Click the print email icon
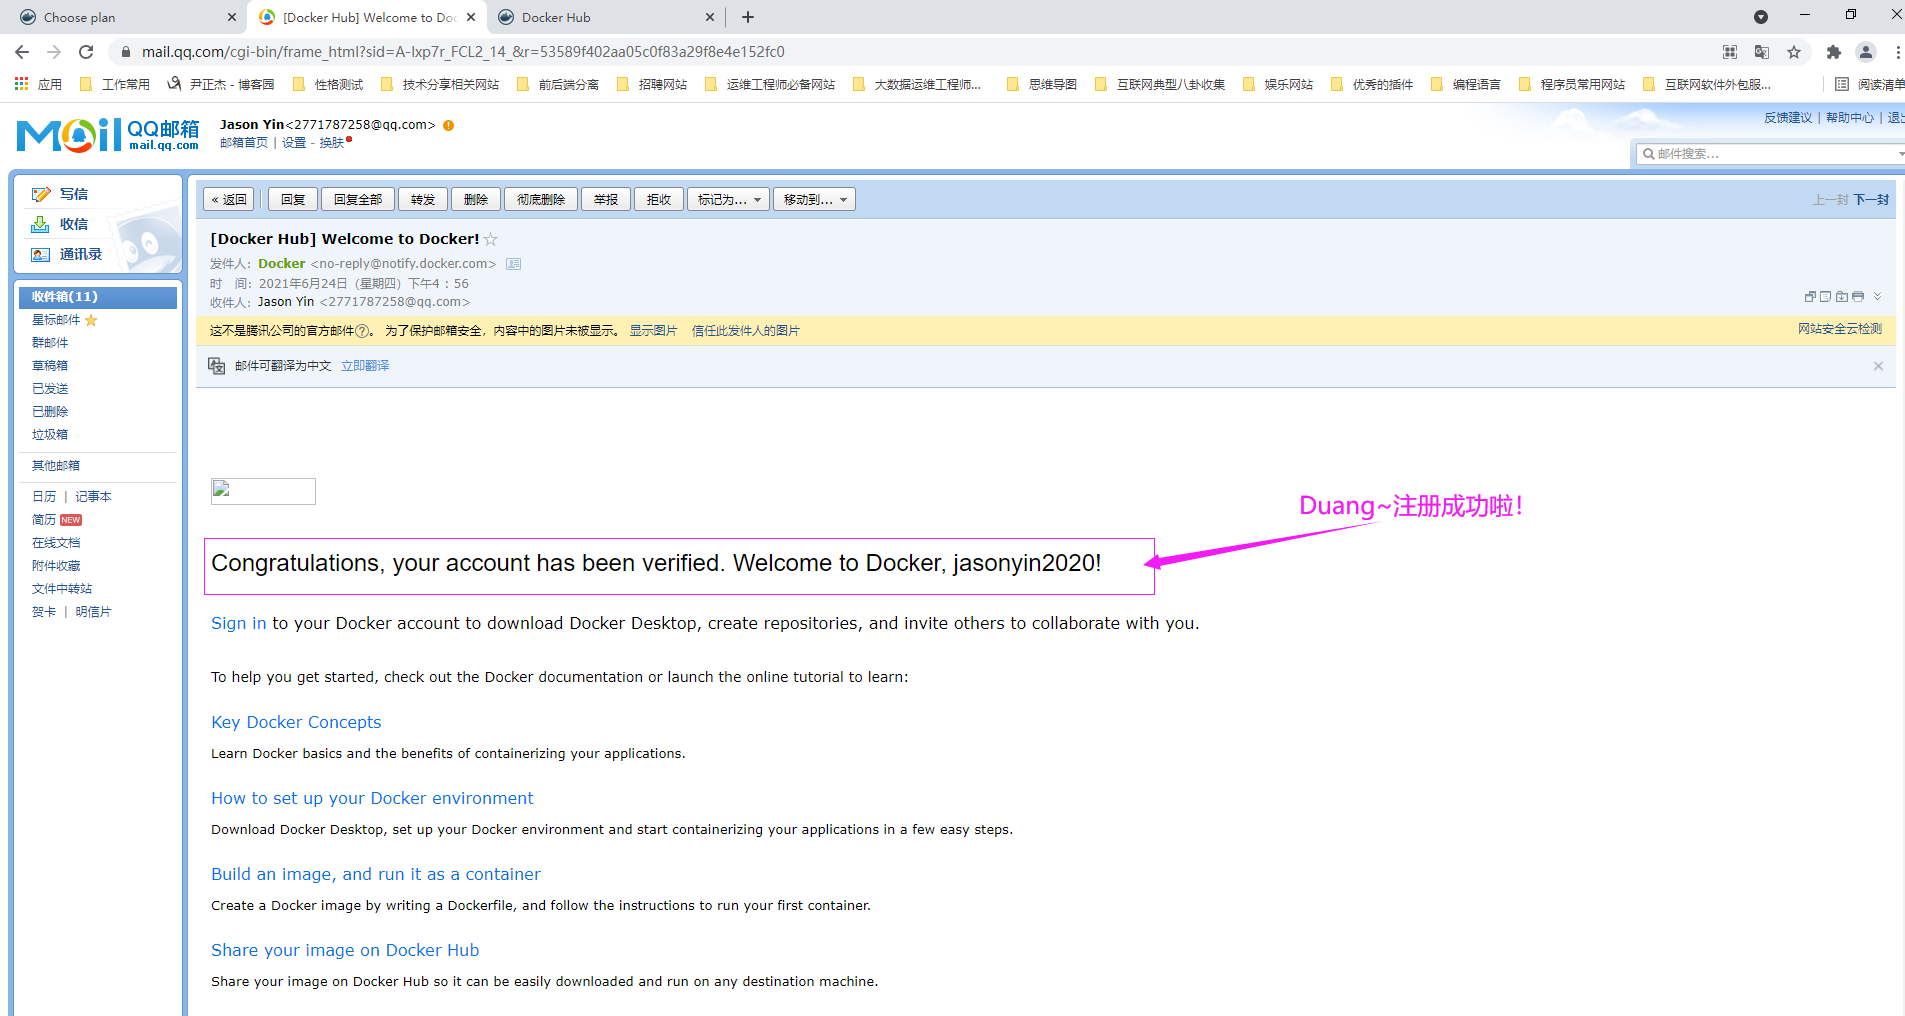The height and width of the screenshot is (1016, 1905). tap(1857, 297)
